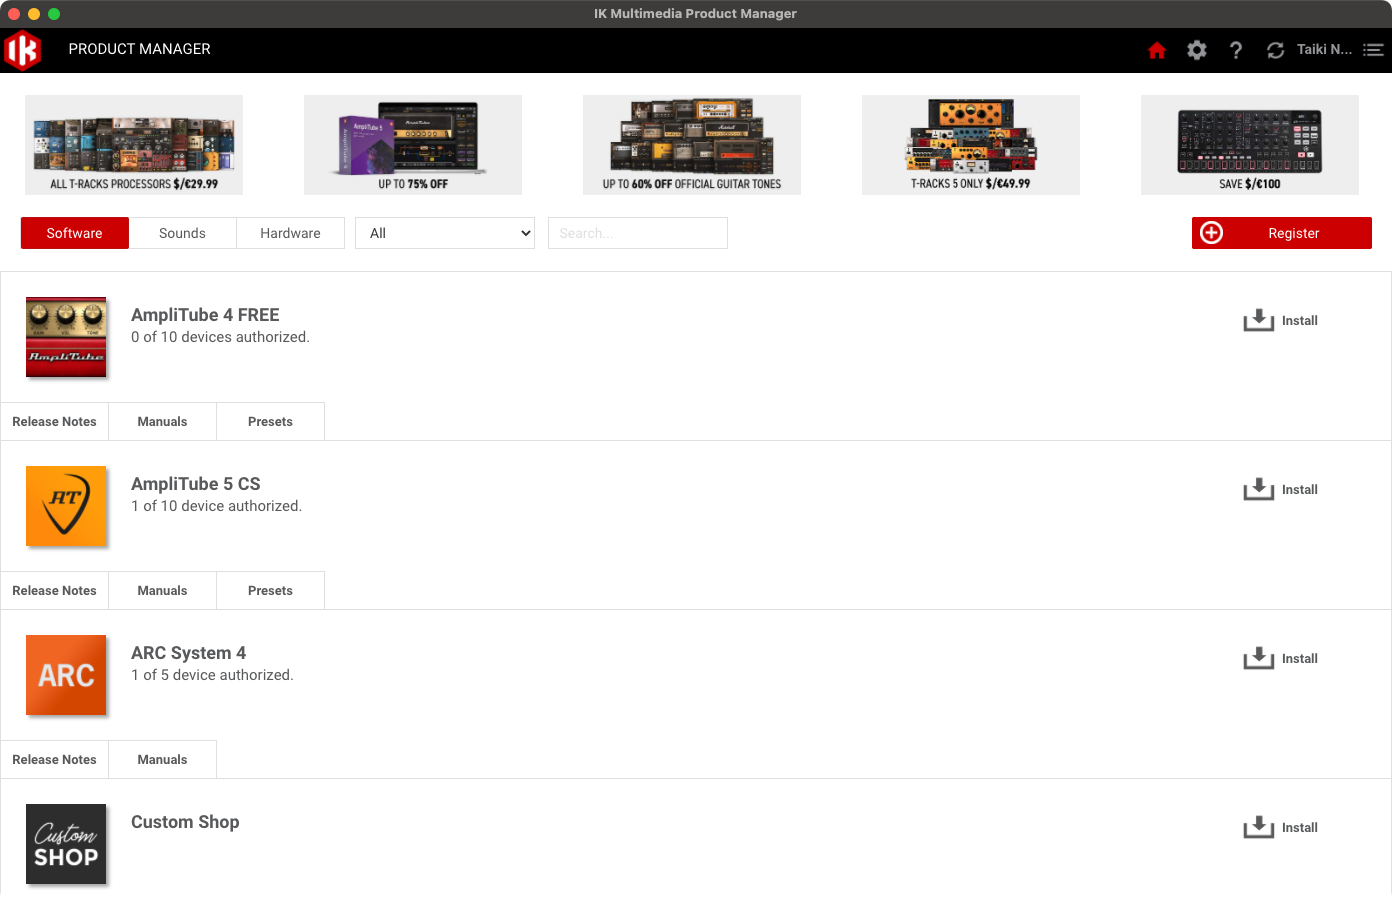Click the Custom Shop install download icon
Viewport: 1392px width, 901px height.
[1259, 827]
